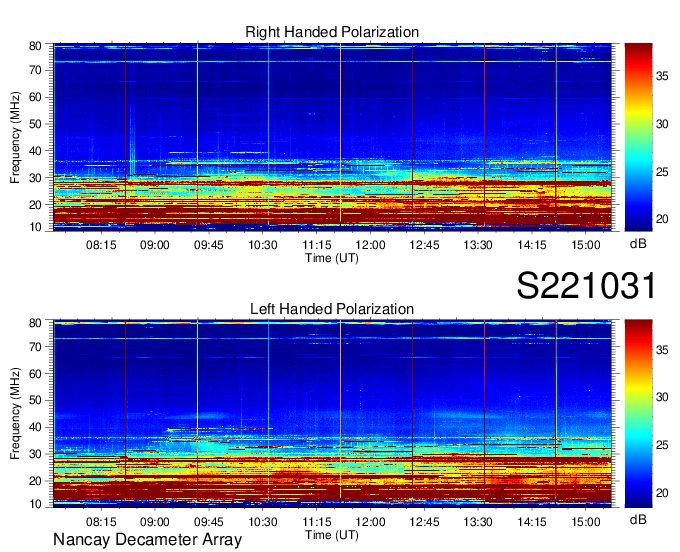This screenshot has width=680, height=552.
Task: Click "Frequency (MHz)" axis label of Left Handed plot
Action: [x=16, y=414]
